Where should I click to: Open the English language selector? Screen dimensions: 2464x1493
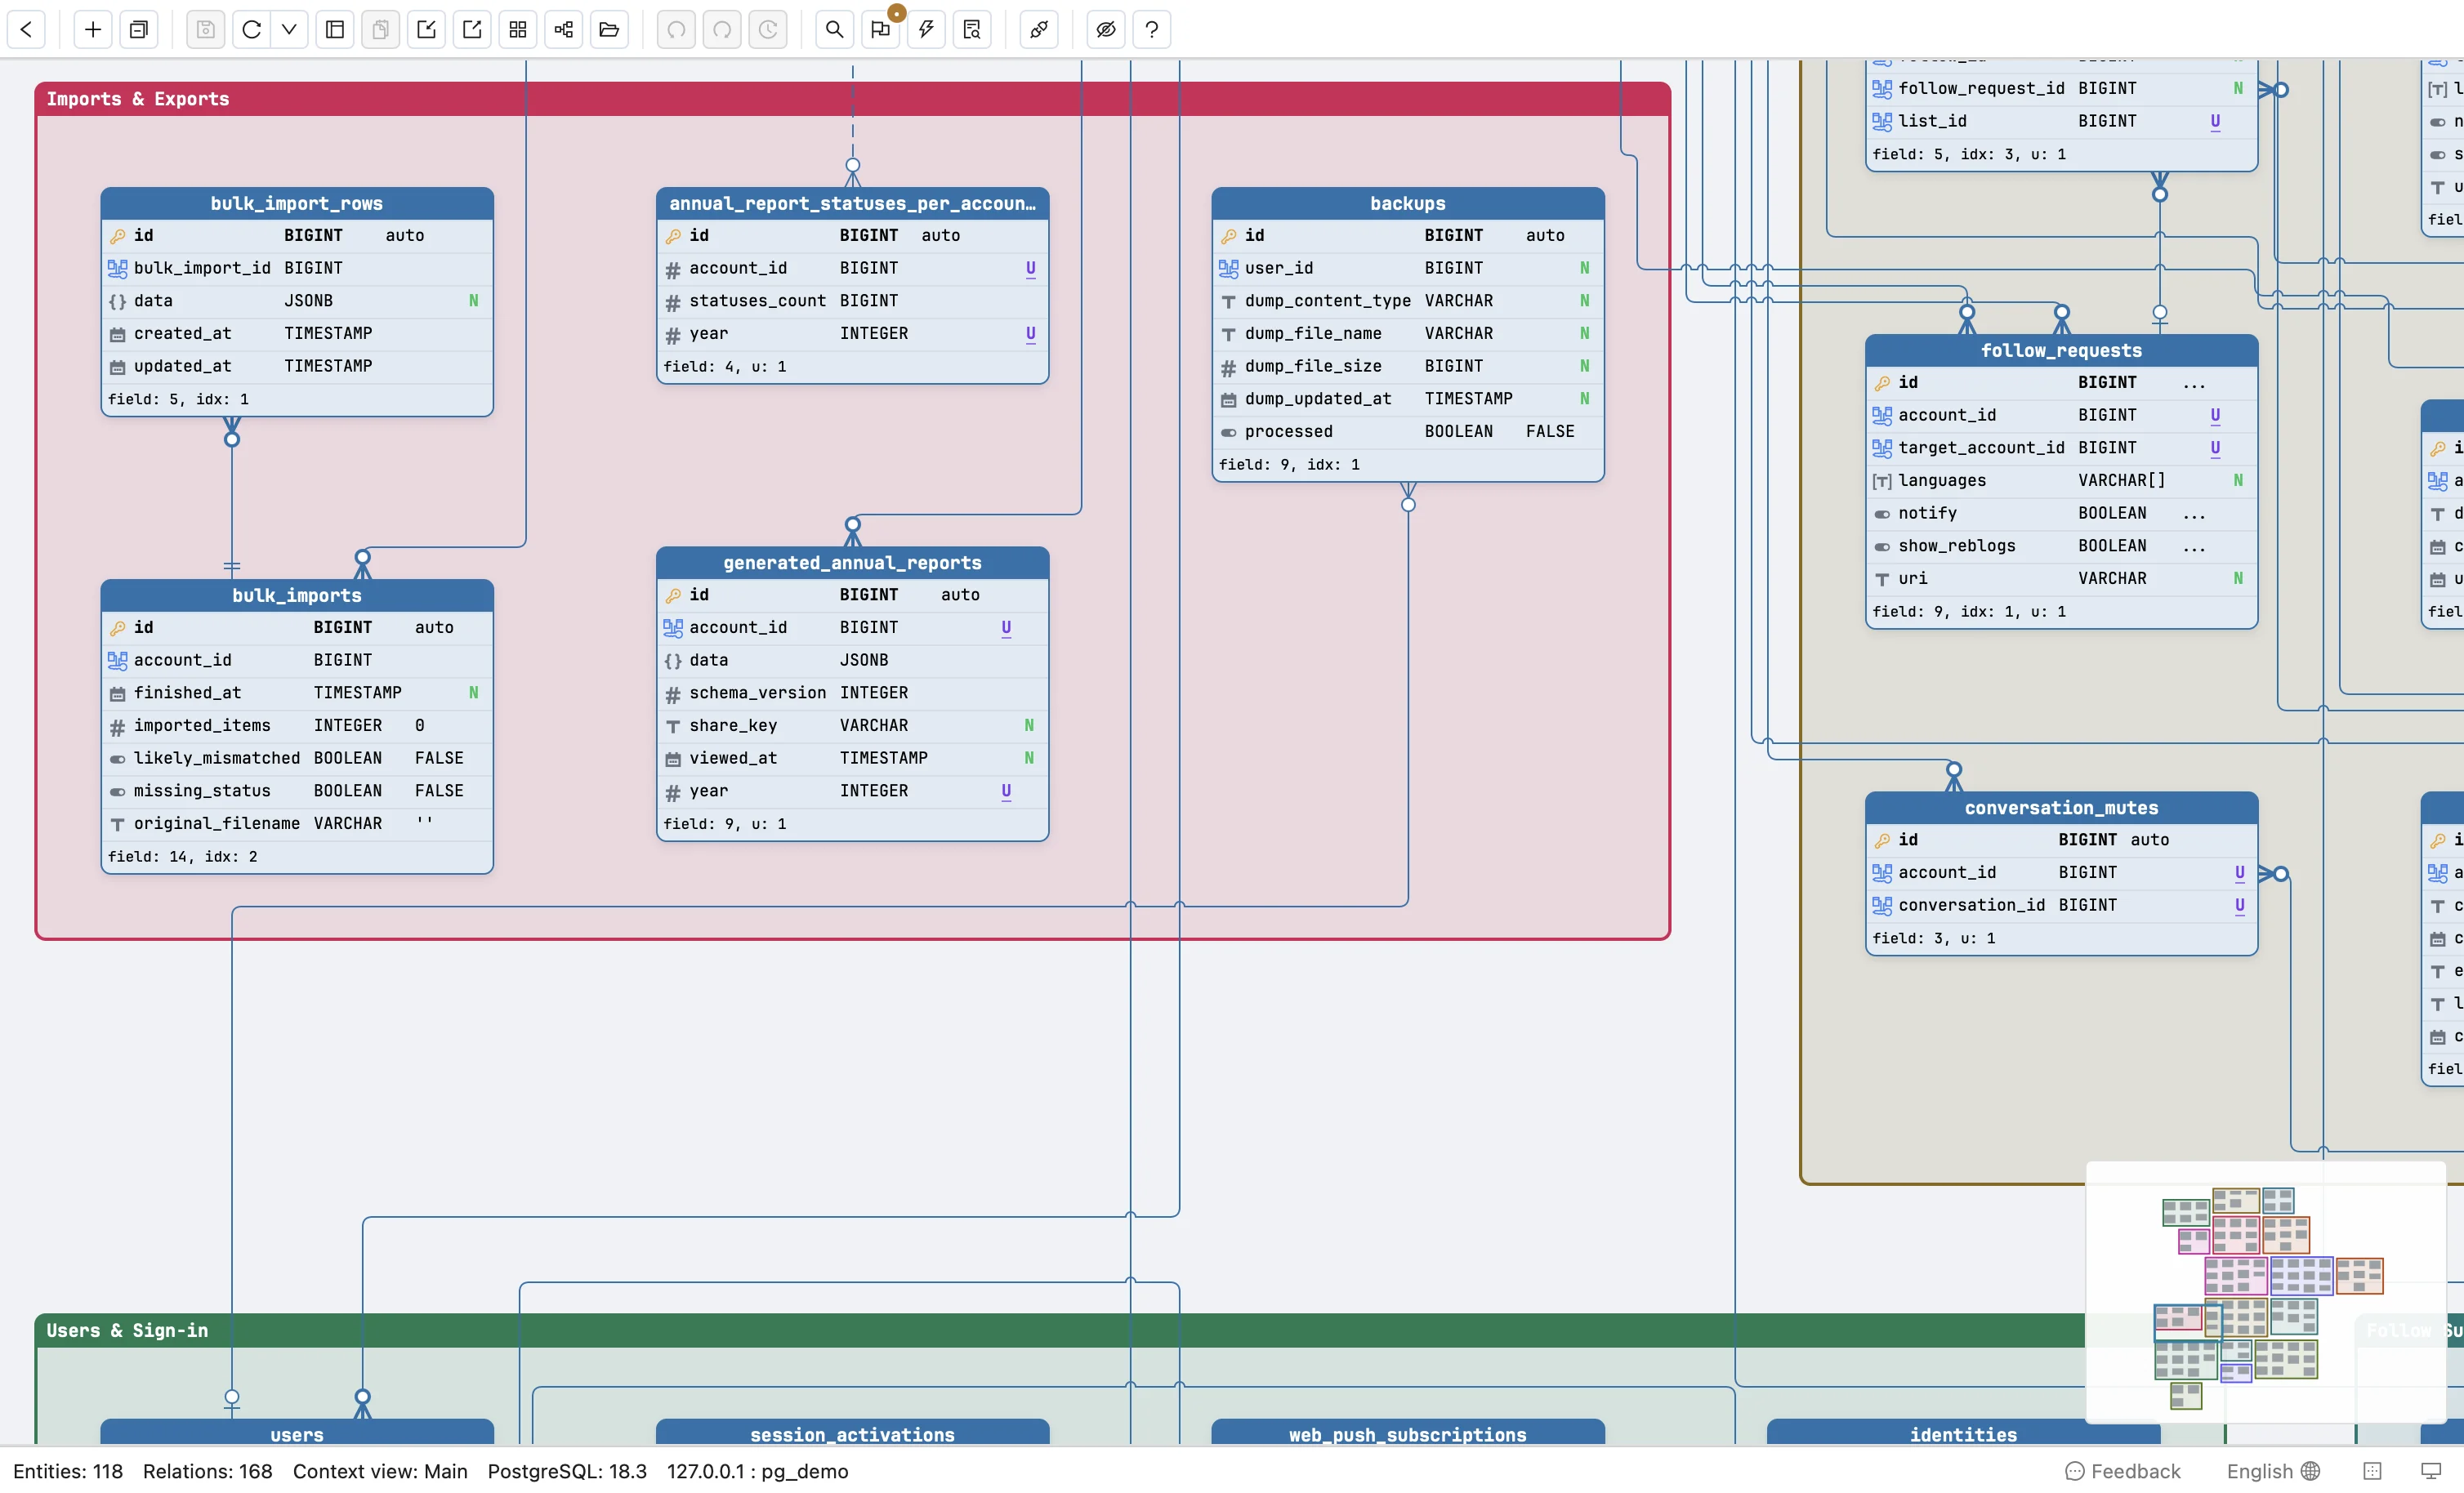[2272, 1471]
